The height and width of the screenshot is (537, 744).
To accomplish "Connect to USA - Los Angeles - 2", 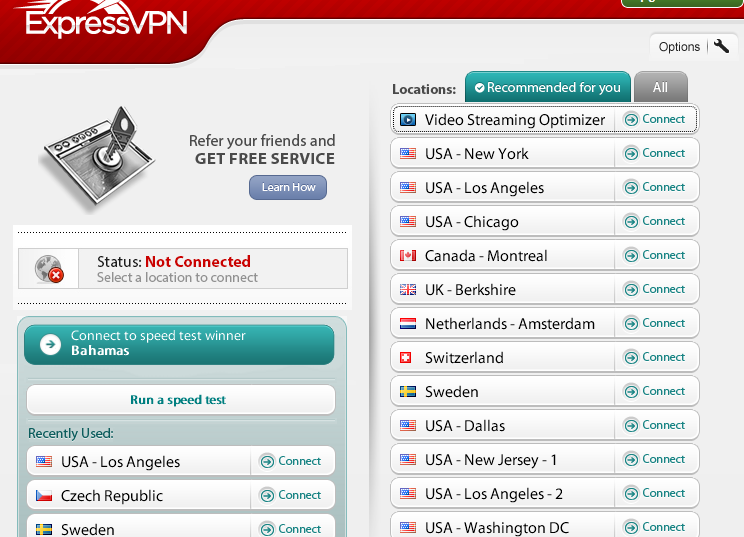I will (655, 493).
